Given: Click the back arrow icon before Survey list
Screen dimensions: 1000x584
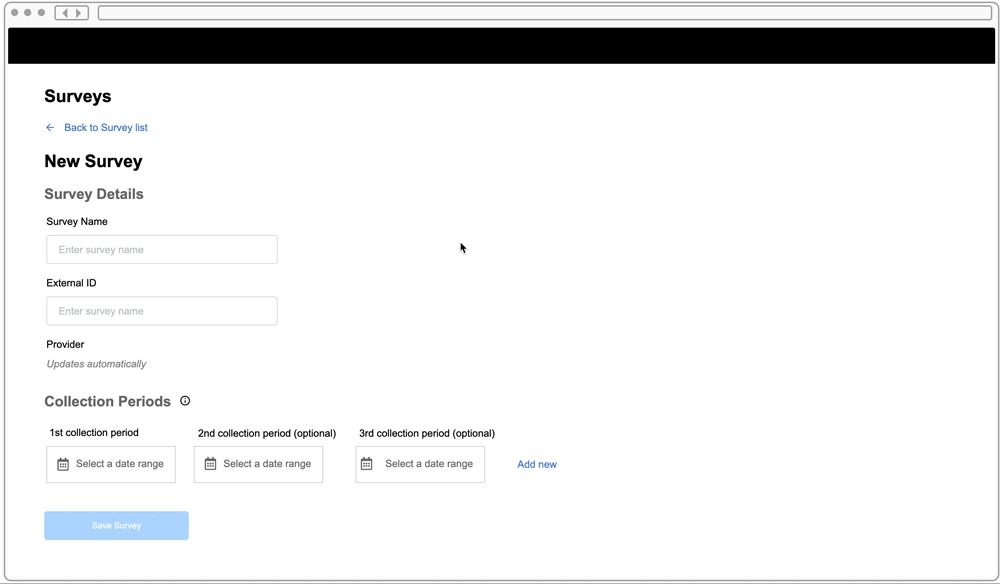Looking at the screenshot, I should [50, 128].
